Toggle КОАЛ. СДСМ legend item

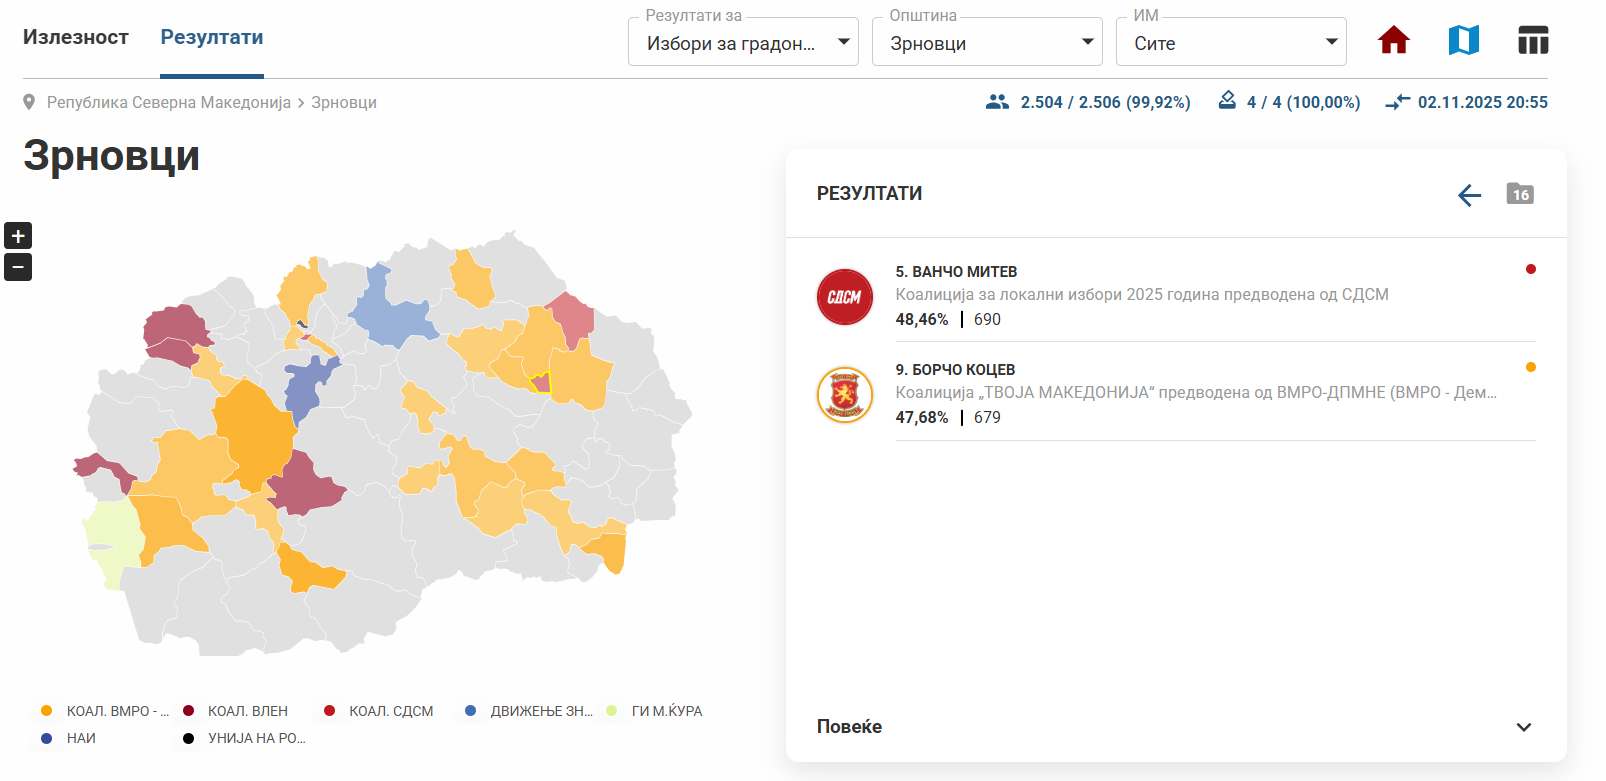(380, 711)
